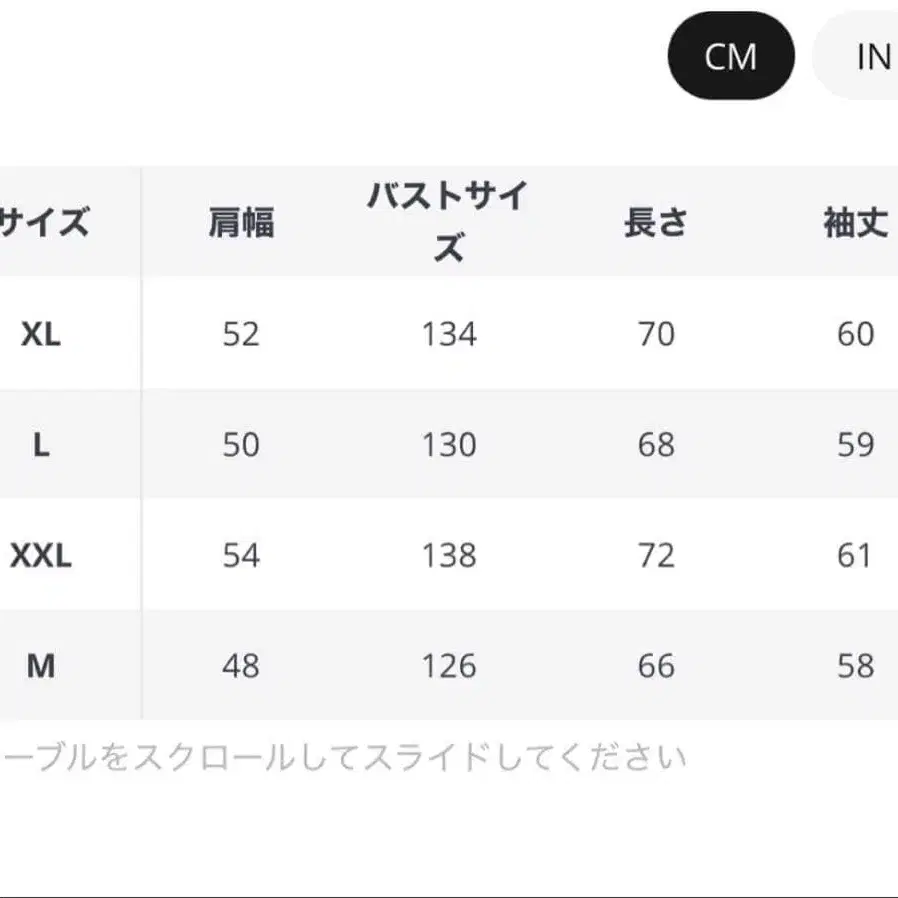Select the 130 bust measurement for size L
This screenshot has width=898, height=898.
450,445
